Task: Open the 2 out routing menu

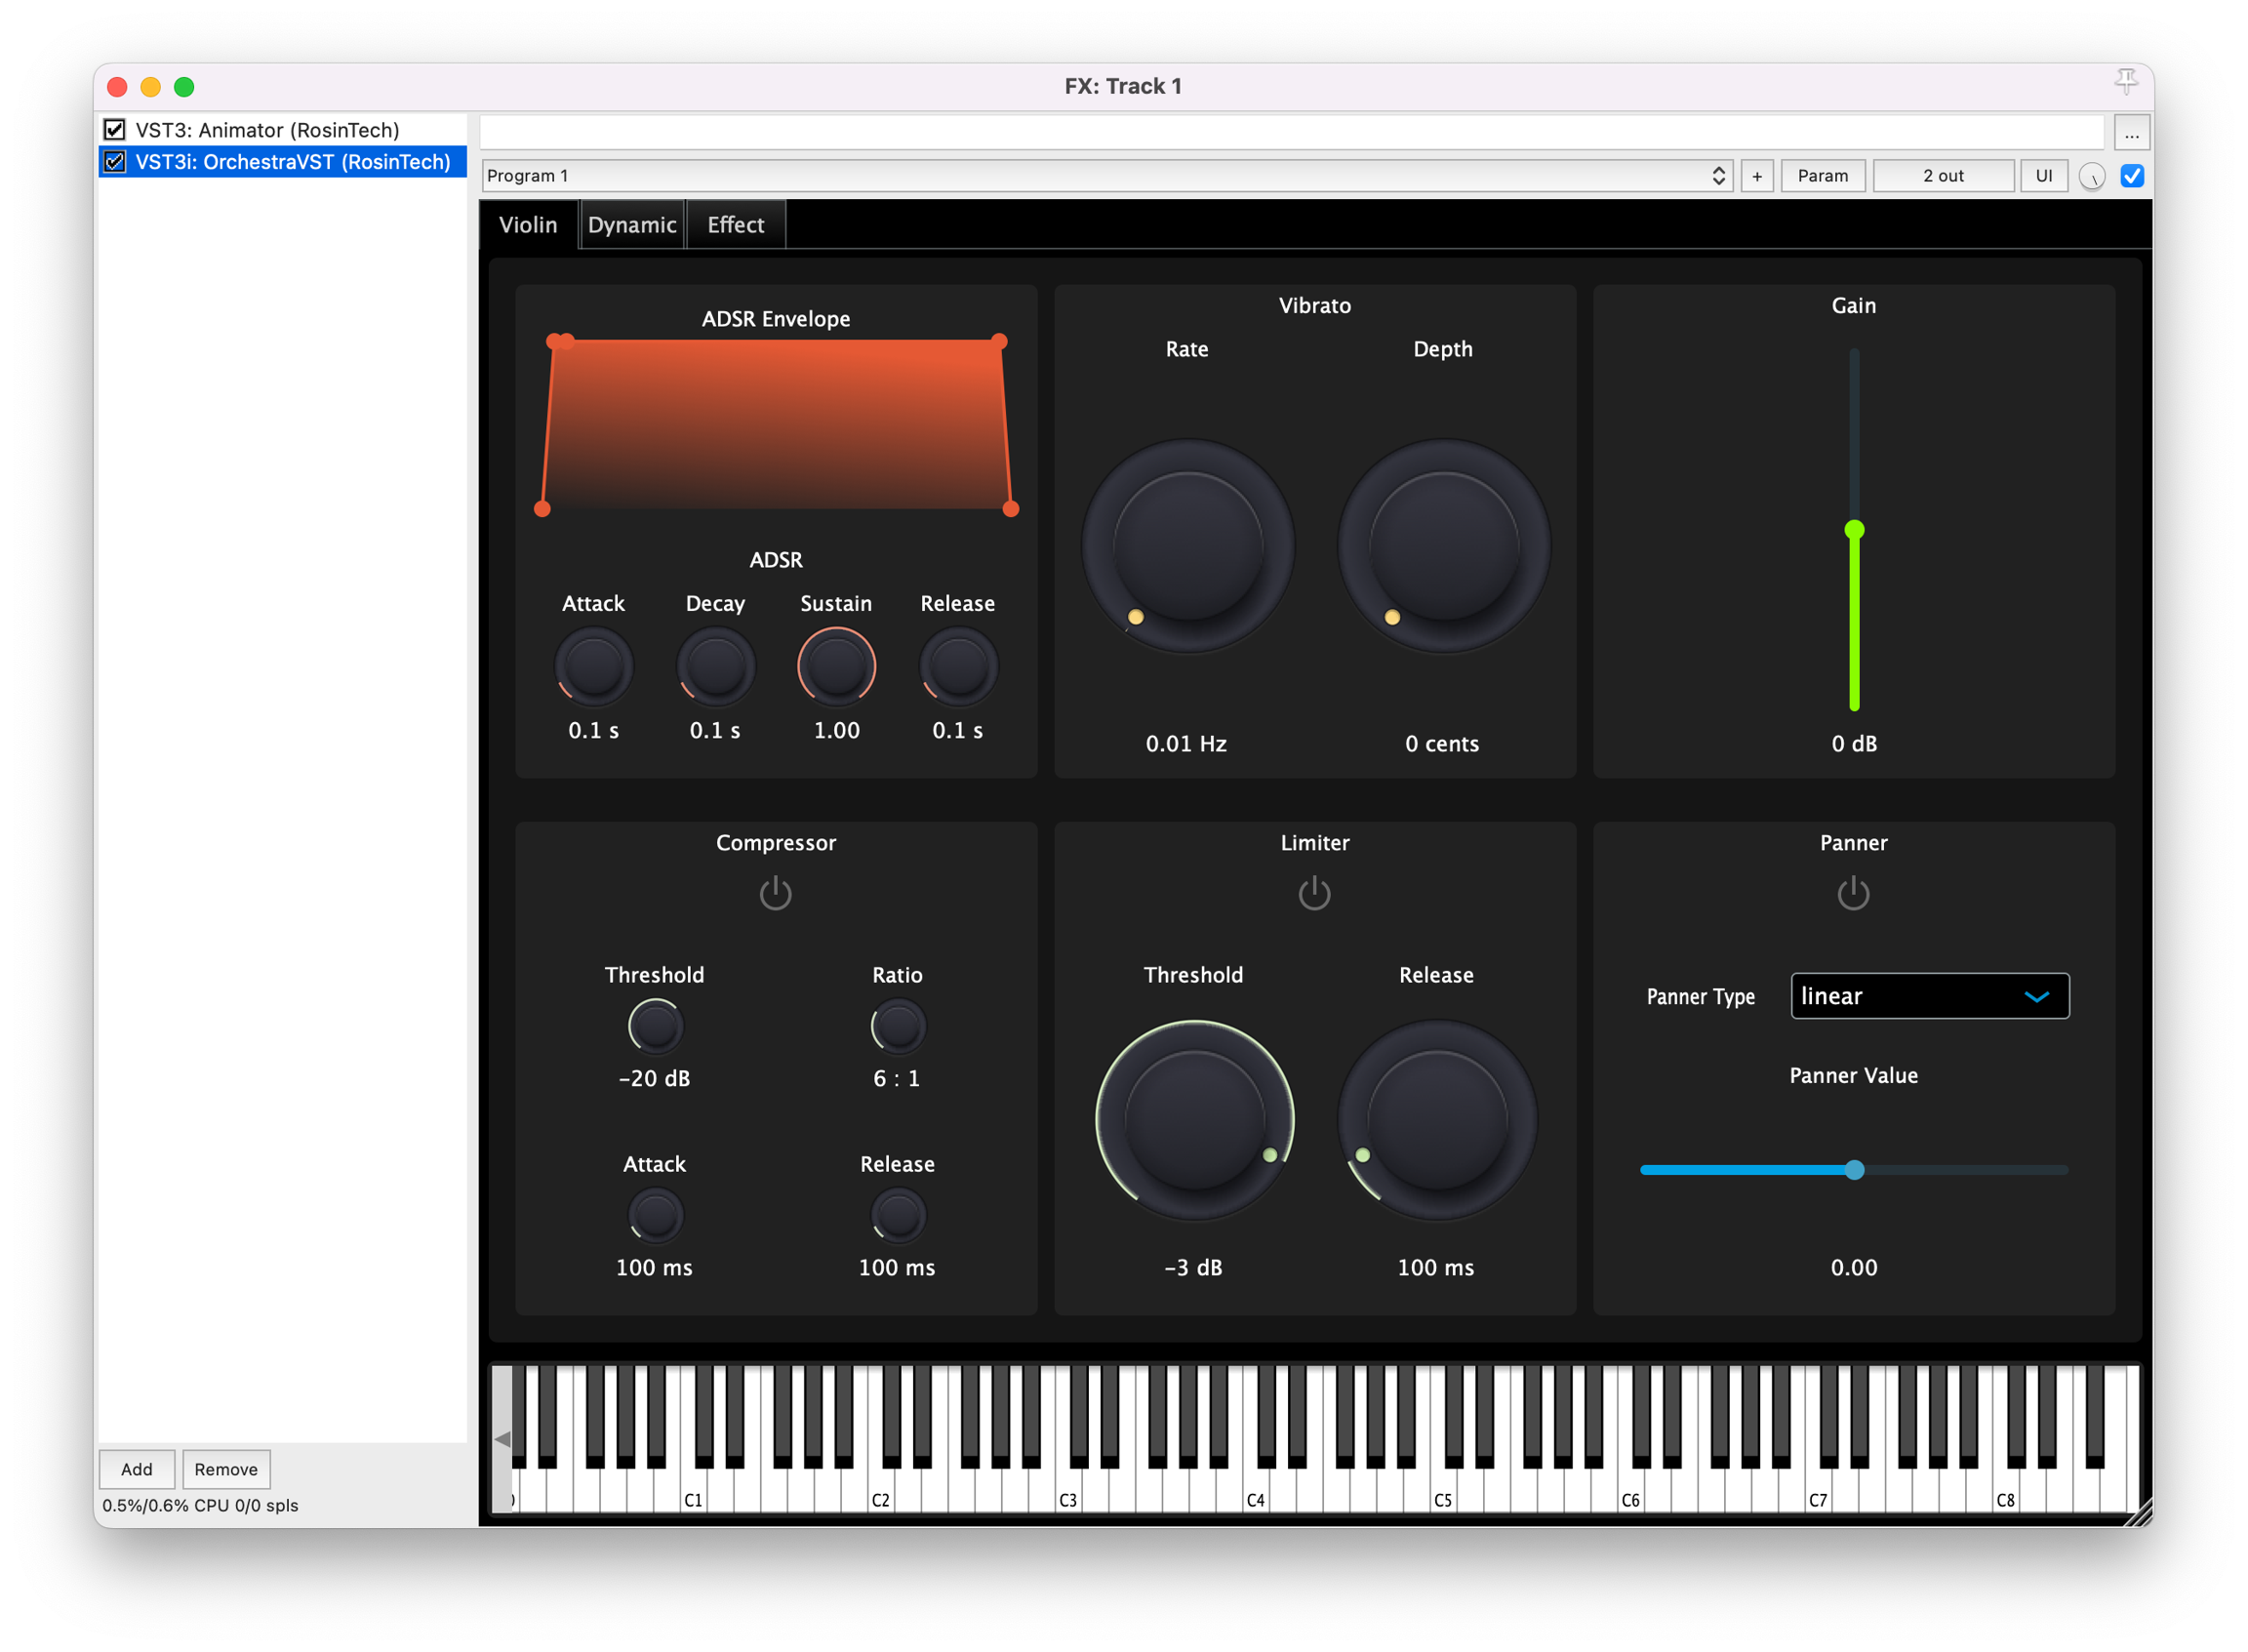Action: pos(1942,176)
